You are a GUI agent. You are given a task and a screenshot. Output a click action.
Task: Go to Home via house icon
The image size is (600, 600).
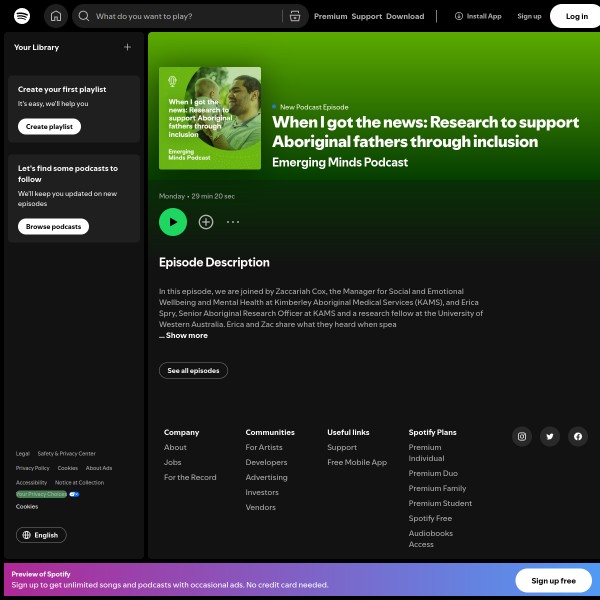(56, 16)
